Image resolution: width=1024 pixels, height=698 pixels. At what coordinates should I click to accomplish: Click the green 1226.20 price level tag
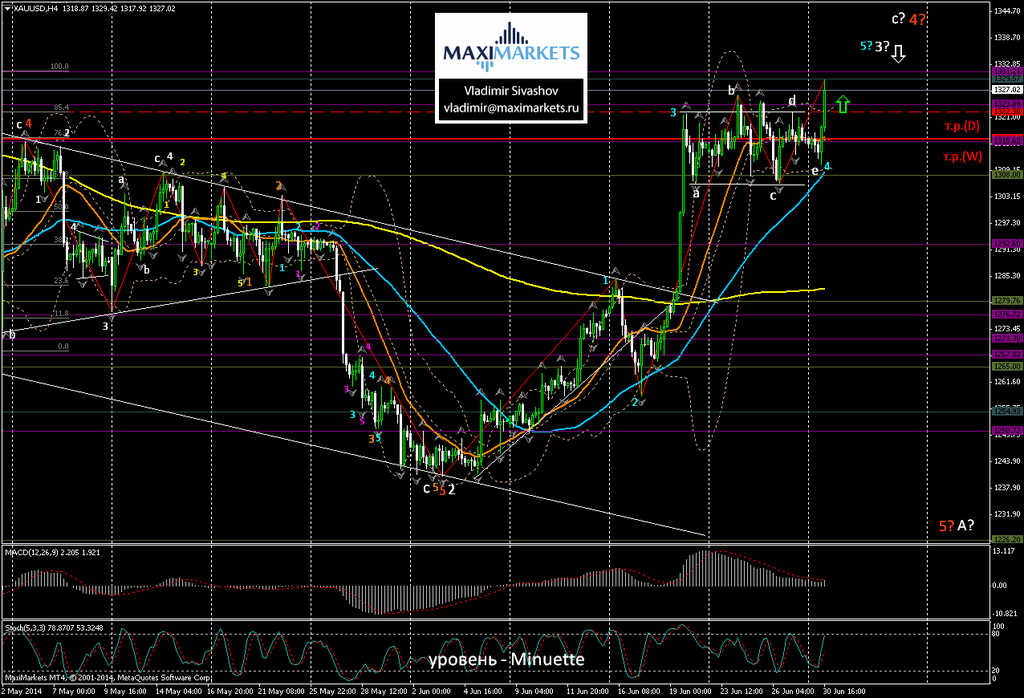[x=1006, y=539]
